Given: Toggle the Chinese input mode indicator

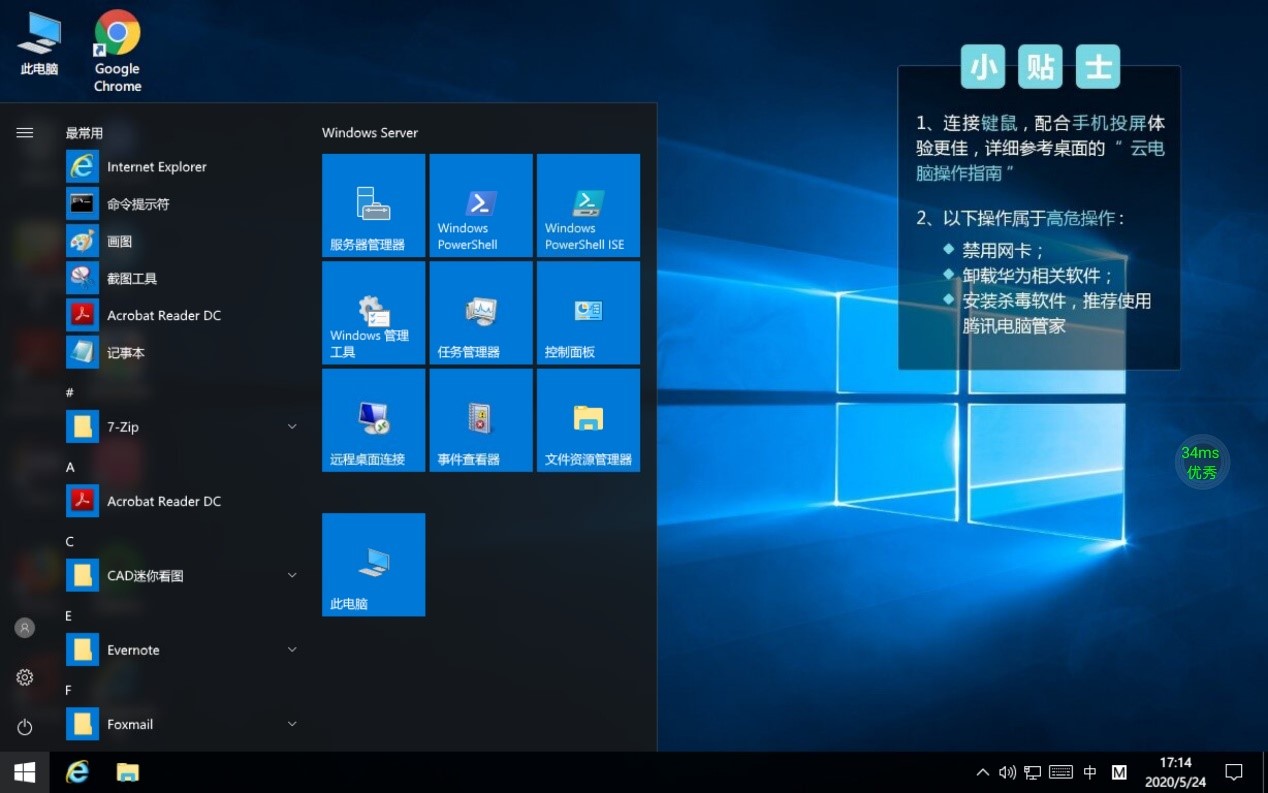Looking at the screenshot, I should point(1090,772).
